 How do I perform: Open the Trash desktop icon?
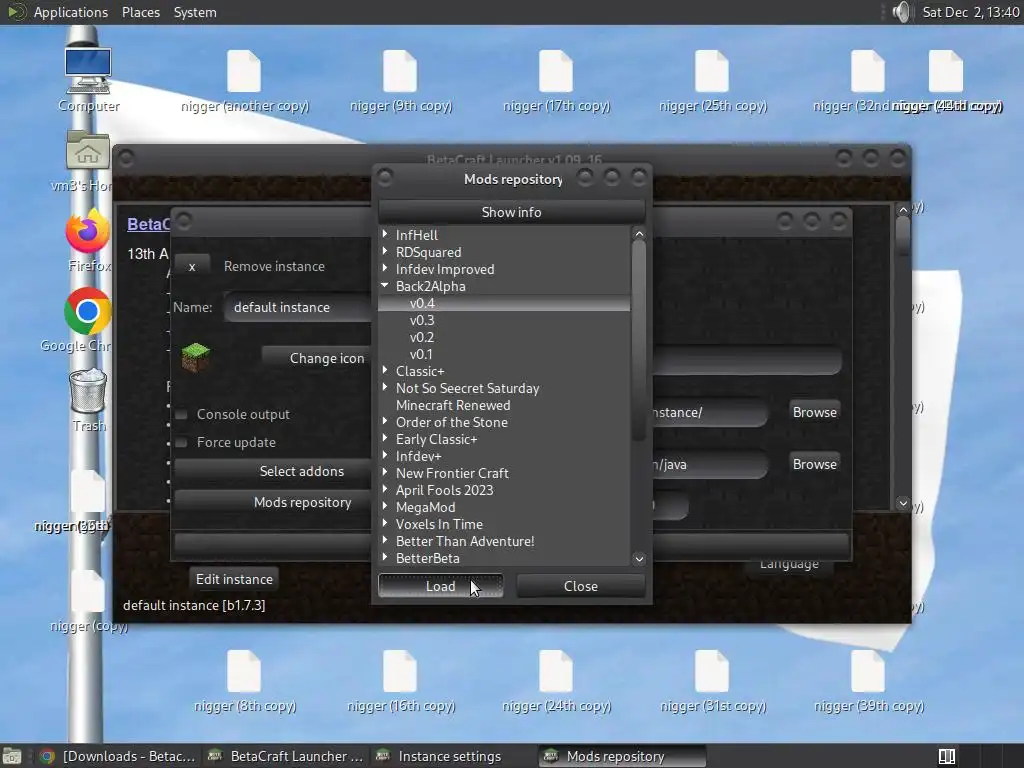tap(88, 391)
